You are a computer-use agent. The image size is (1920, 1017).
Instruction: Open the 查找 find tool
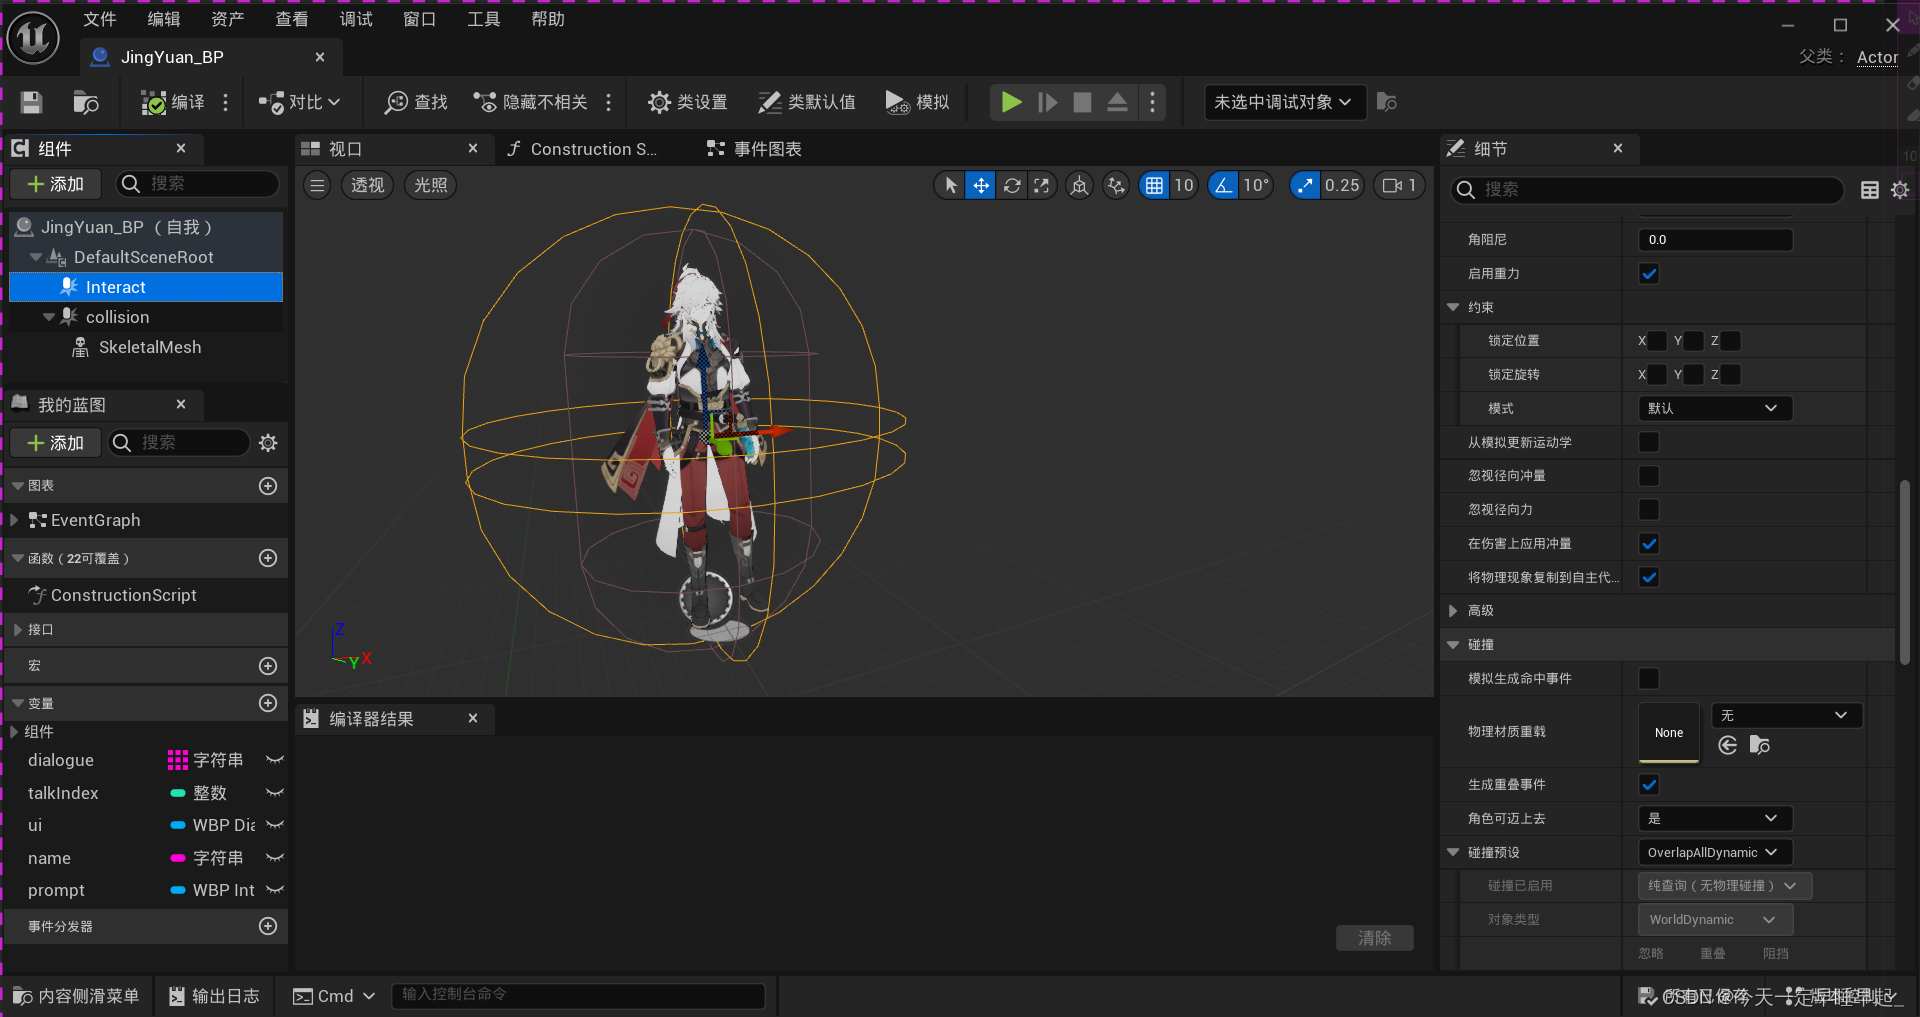[x=417, y=102]
